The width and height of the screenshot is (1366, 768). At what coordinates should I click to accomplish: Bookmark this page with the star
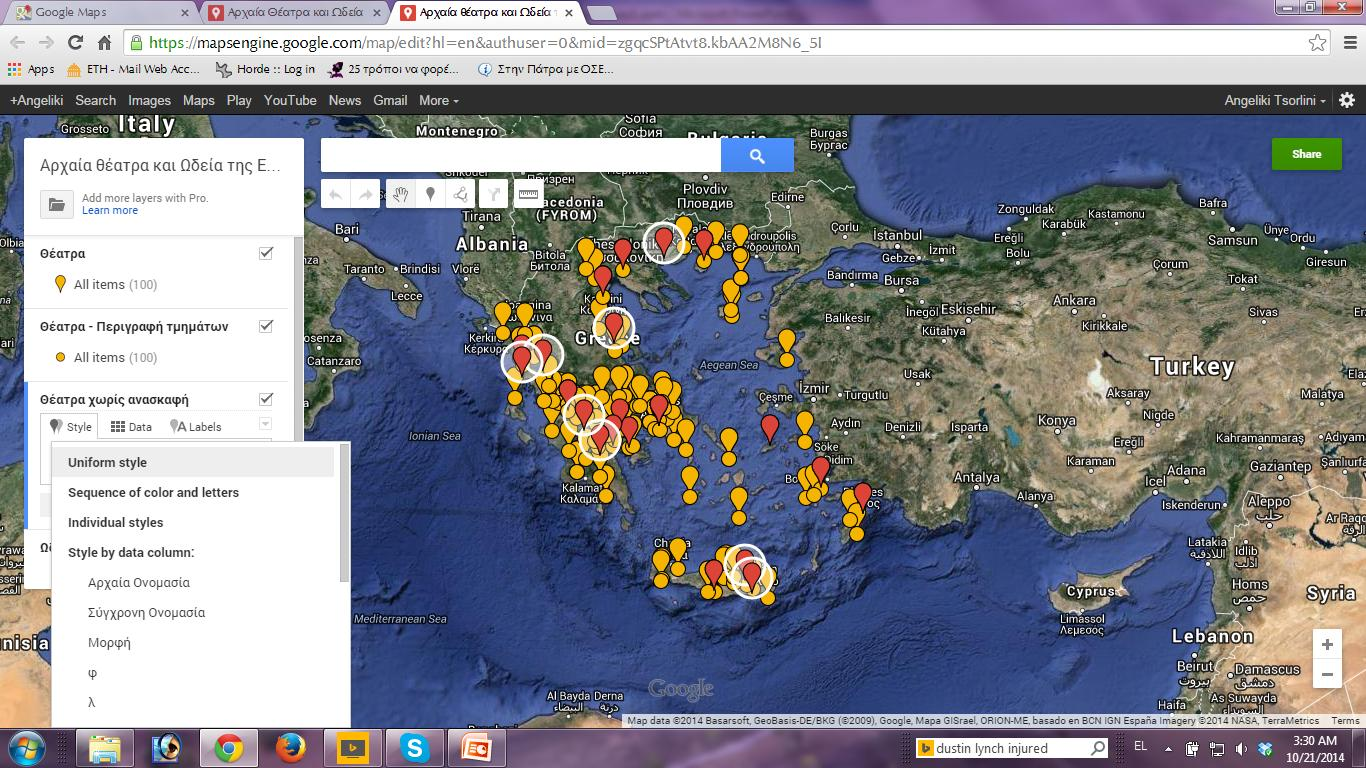click(x=1318, y=43)
